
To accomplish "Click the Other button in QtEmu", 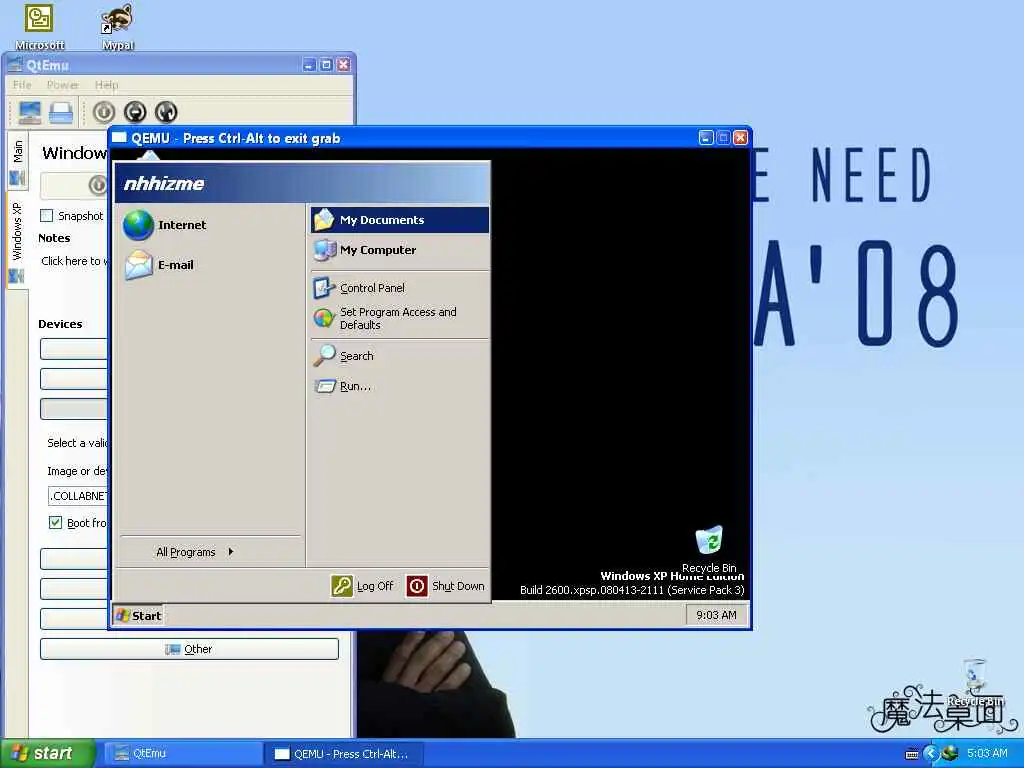I will pos(189,649).
